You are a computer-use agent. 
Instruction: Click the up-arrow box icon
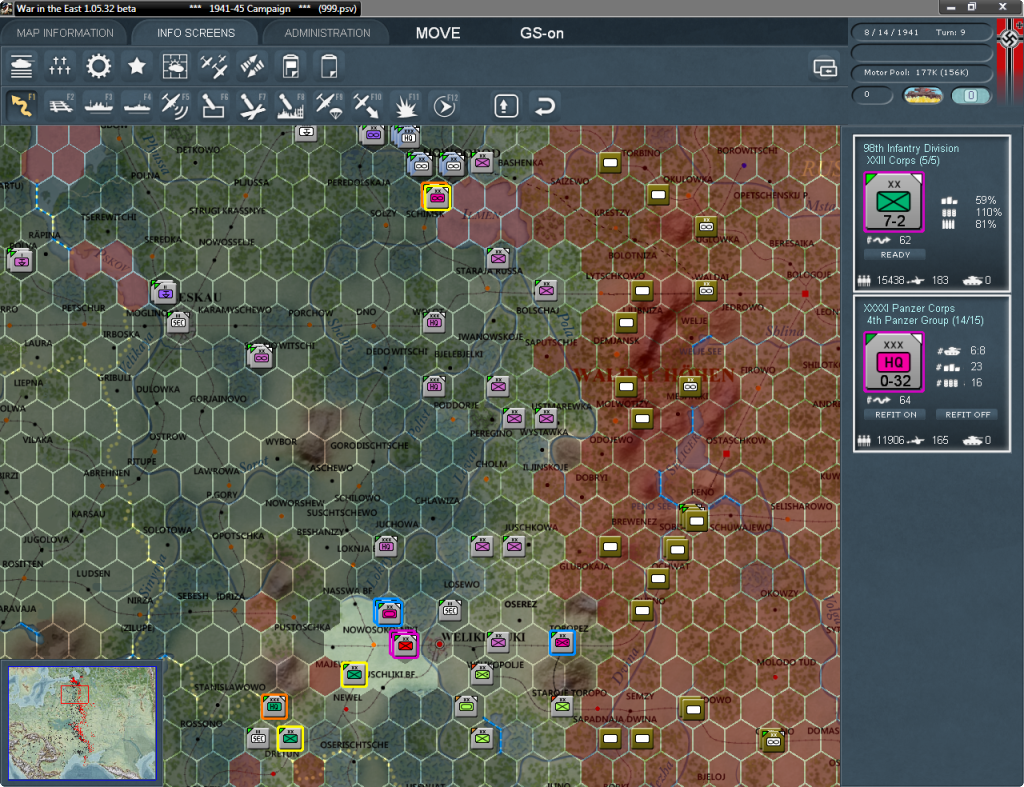pyautogui.click(x=506, y=106)
